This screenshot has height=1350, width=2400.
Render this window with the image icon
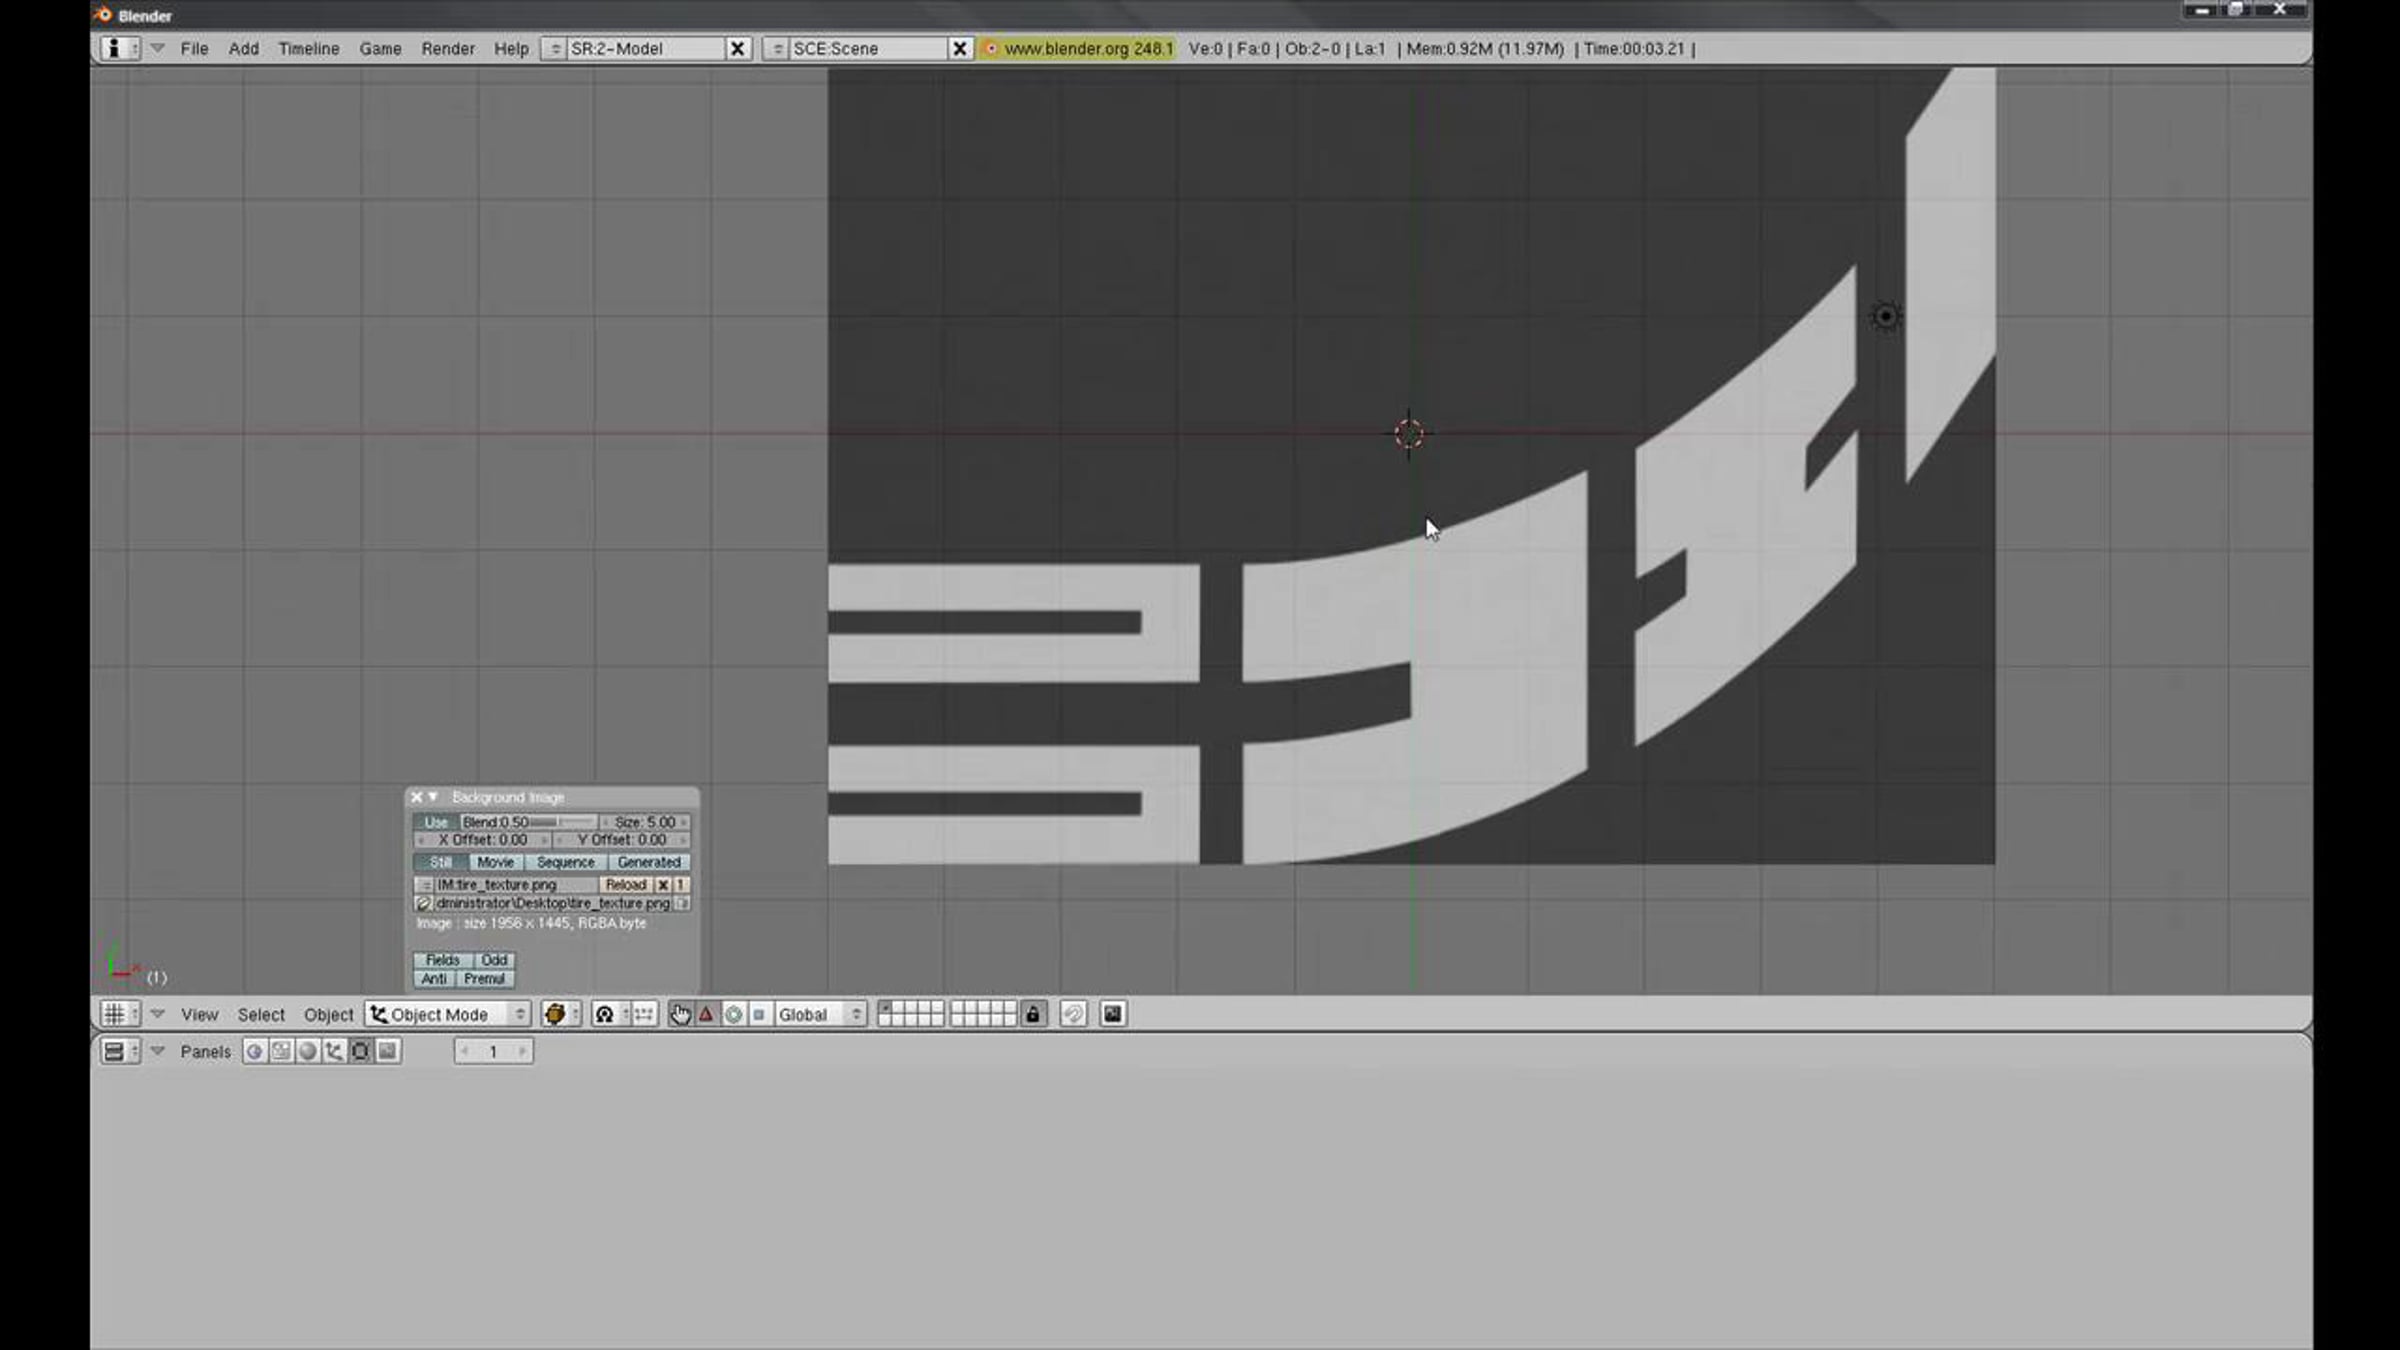pyautogui.click(x=1112, y=1014)
